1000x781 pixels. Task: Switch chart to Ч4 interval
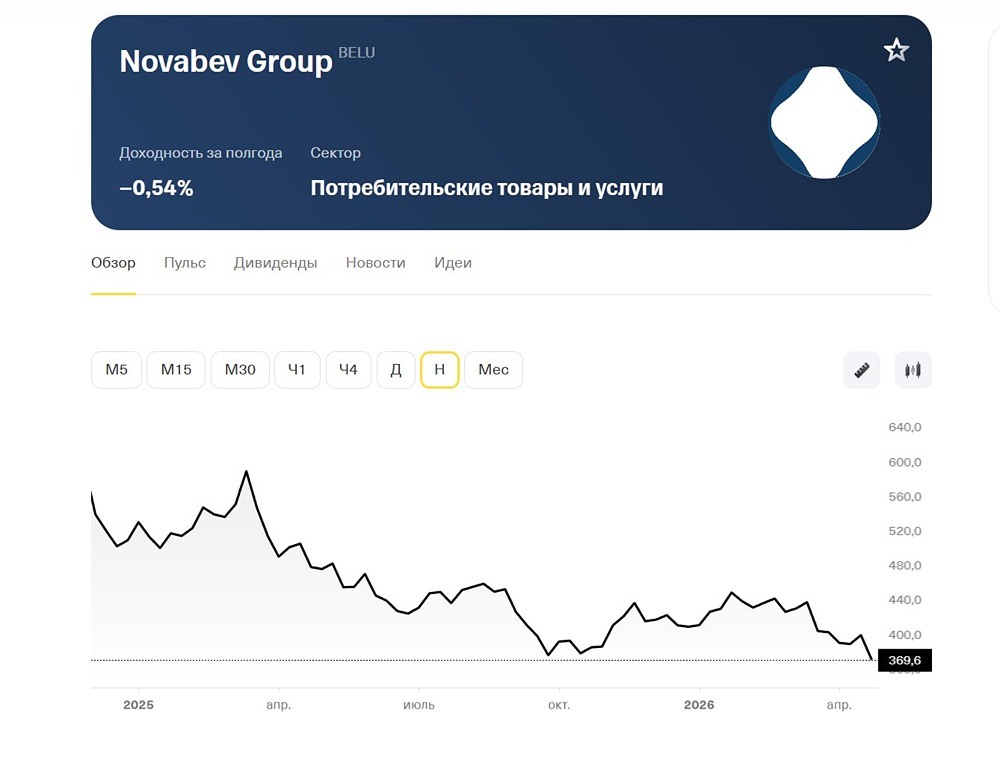[x=348, y=370]
